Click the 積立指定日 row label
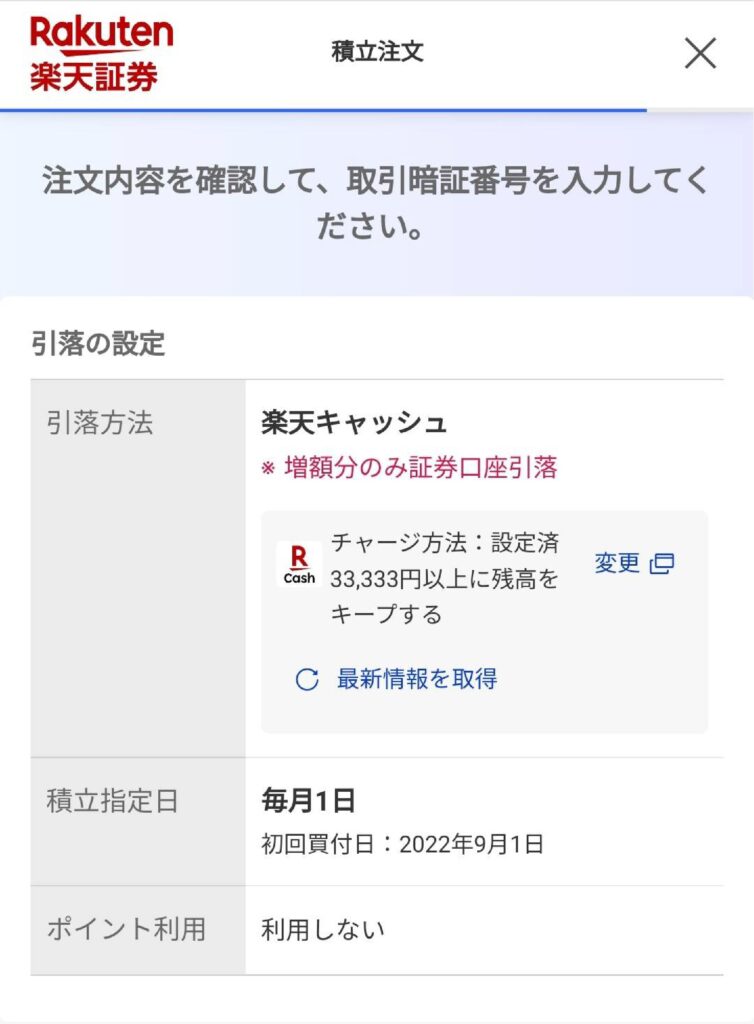This screenshot has width=754, height=1024. pyautogui.click(x=112, y=801)
